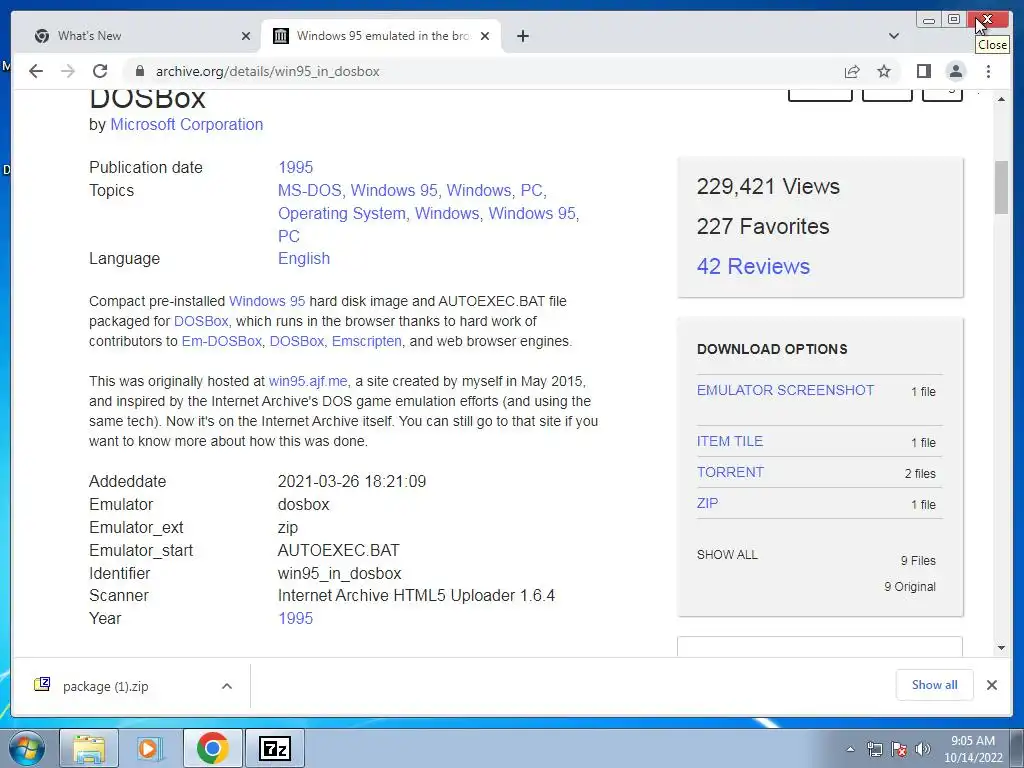
Task: Open the English language link
Action: tap(304, 258)
